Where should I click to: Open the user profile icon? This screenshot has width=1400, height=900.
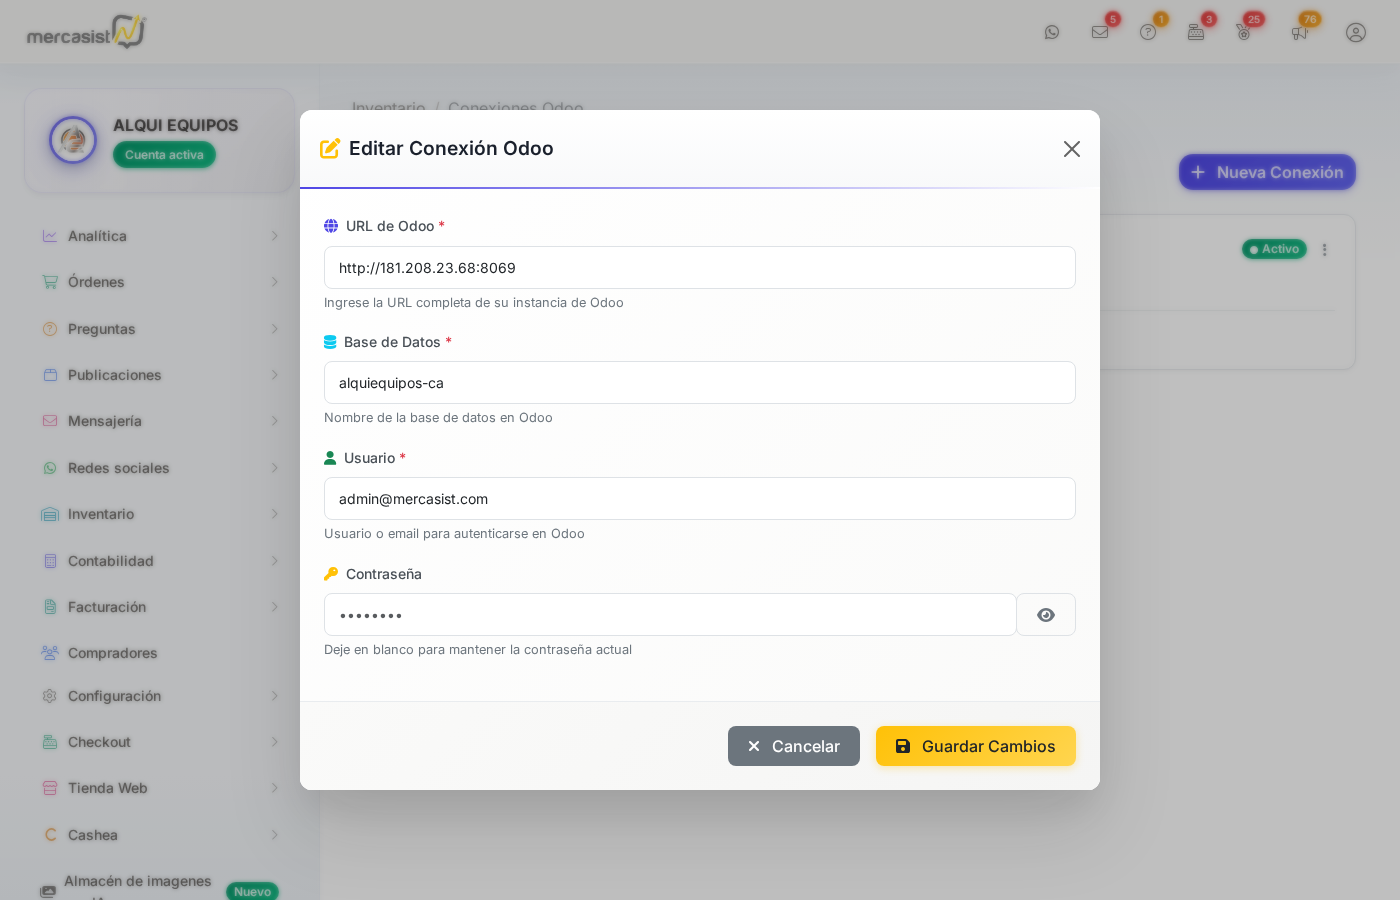[x=1356, y=32]
